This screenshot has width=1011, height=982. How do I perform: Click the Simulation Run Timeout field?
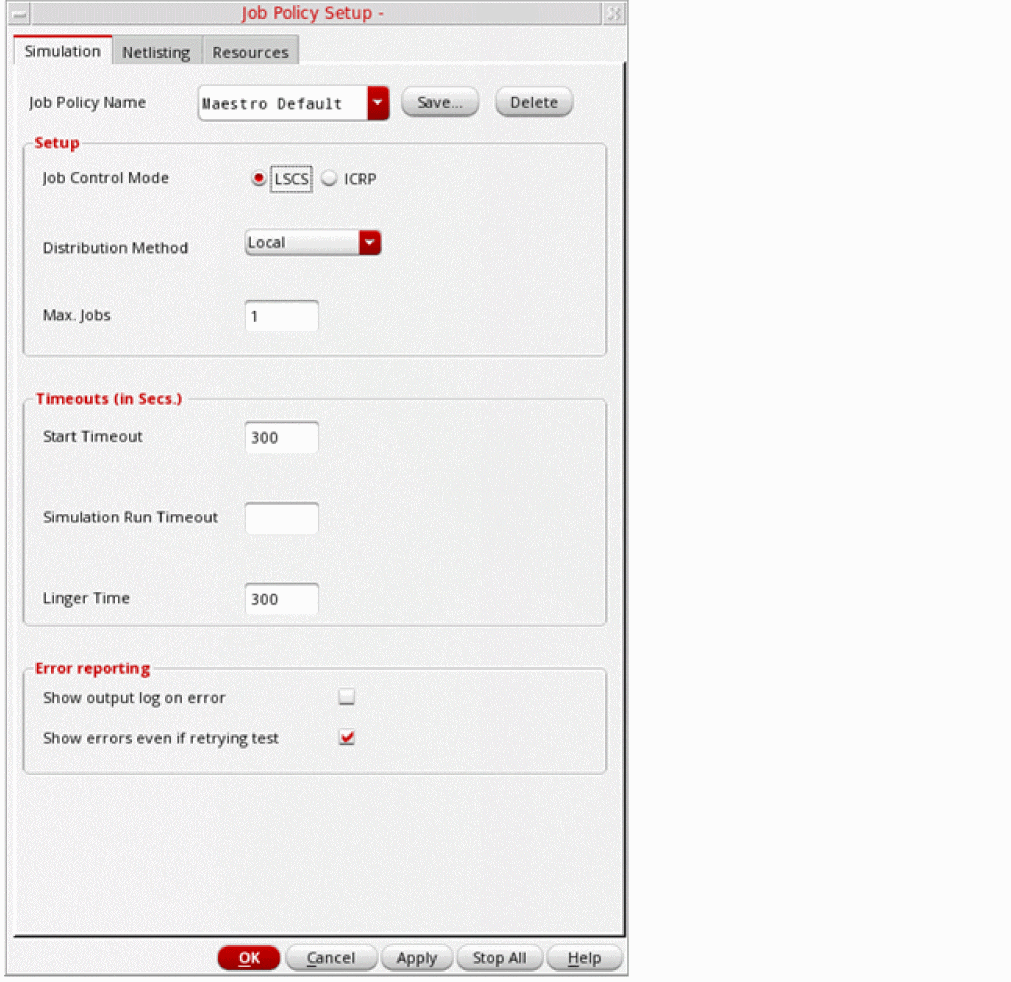(x=282, y=518)
